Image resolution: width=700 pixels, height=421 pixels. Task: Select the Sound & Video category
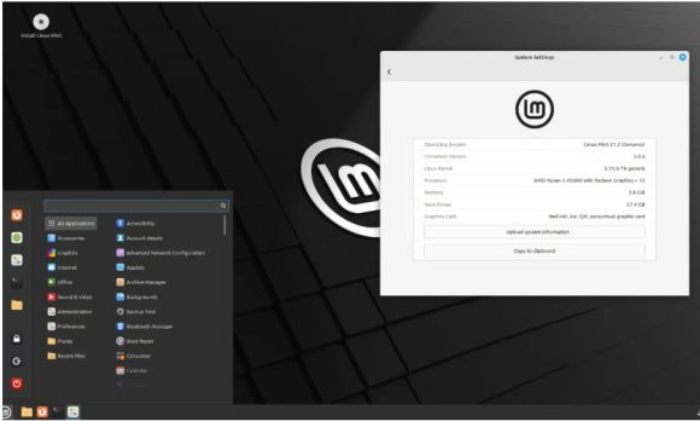pos(70,297)
